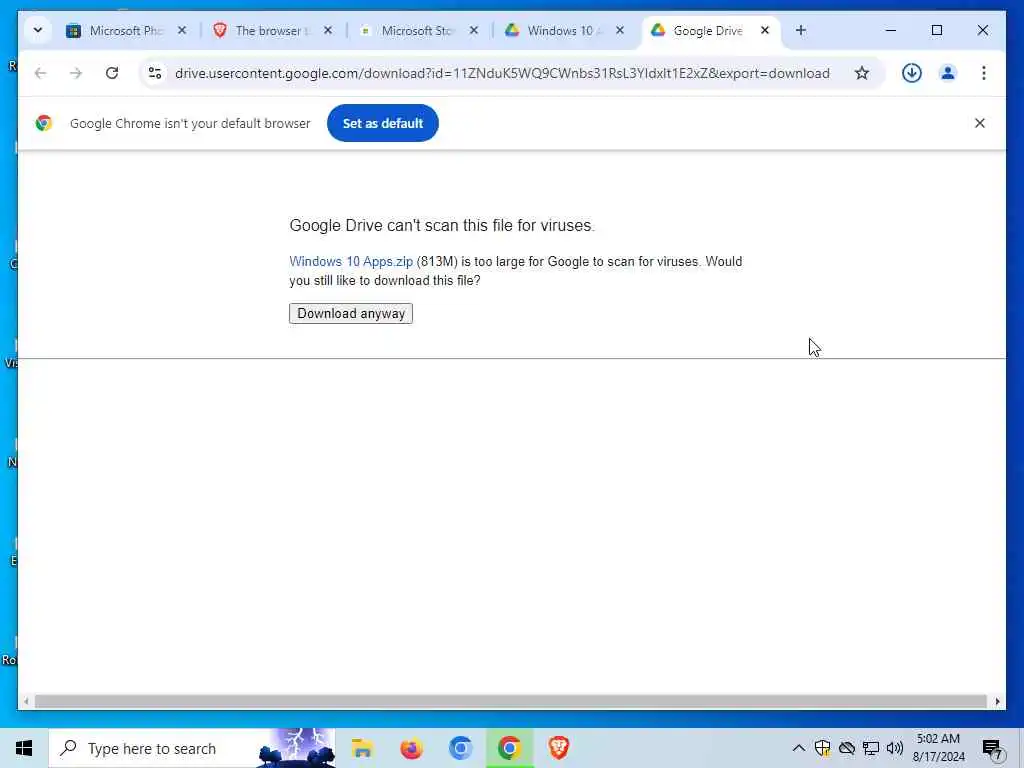Open Firefox from the taskbar
The image size is (1024, 768).
pos(411,748)
